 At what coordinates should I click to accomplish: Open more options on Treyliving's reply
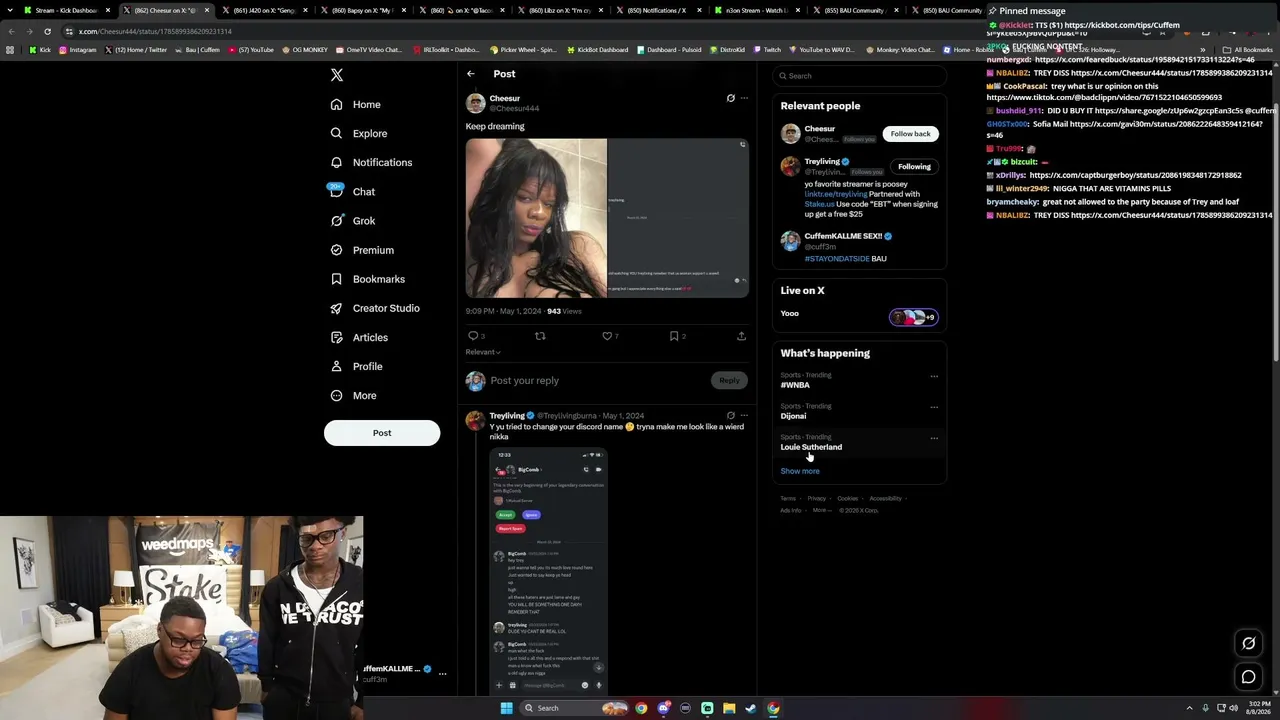744,415
